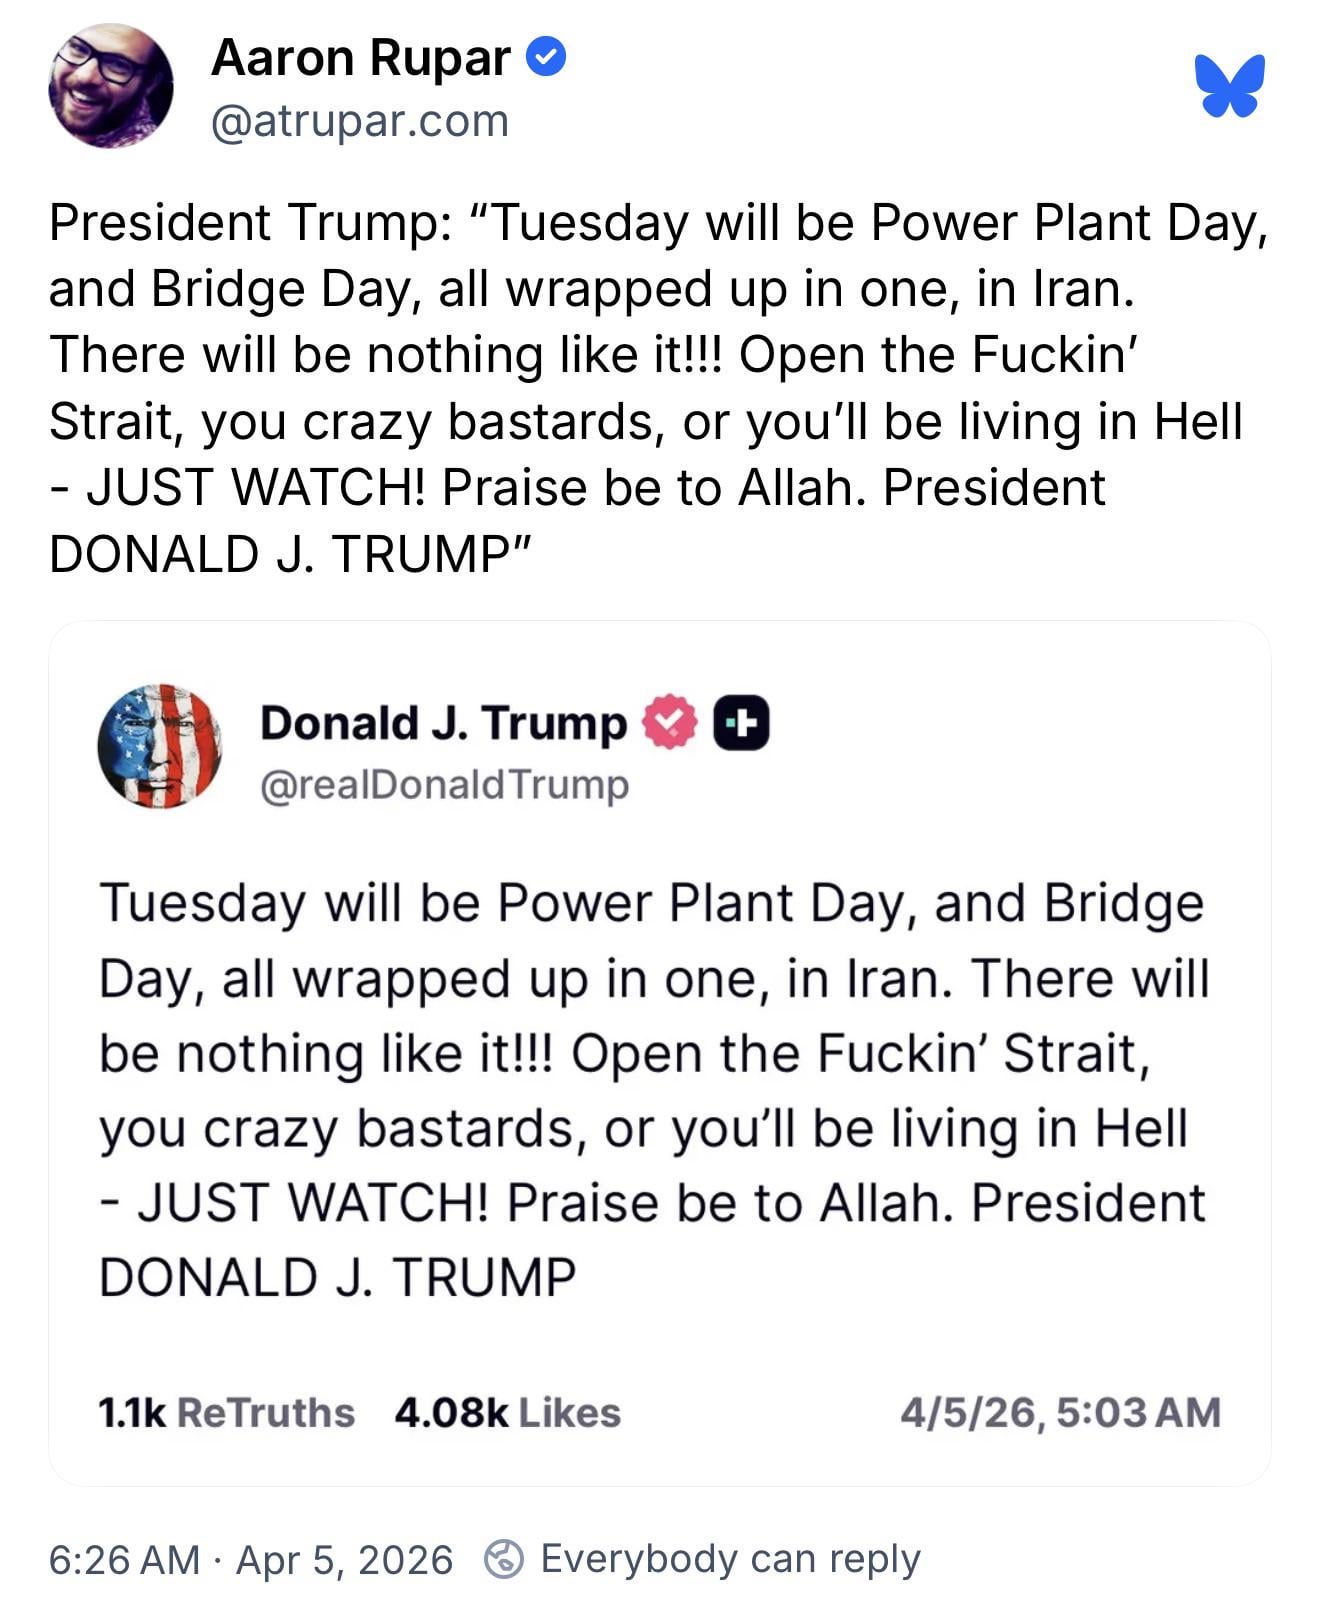1320x1605 pixels.
Task: Click the 4/5/26, 5:03 AM timestamp
Action: pos(1060,1412)
